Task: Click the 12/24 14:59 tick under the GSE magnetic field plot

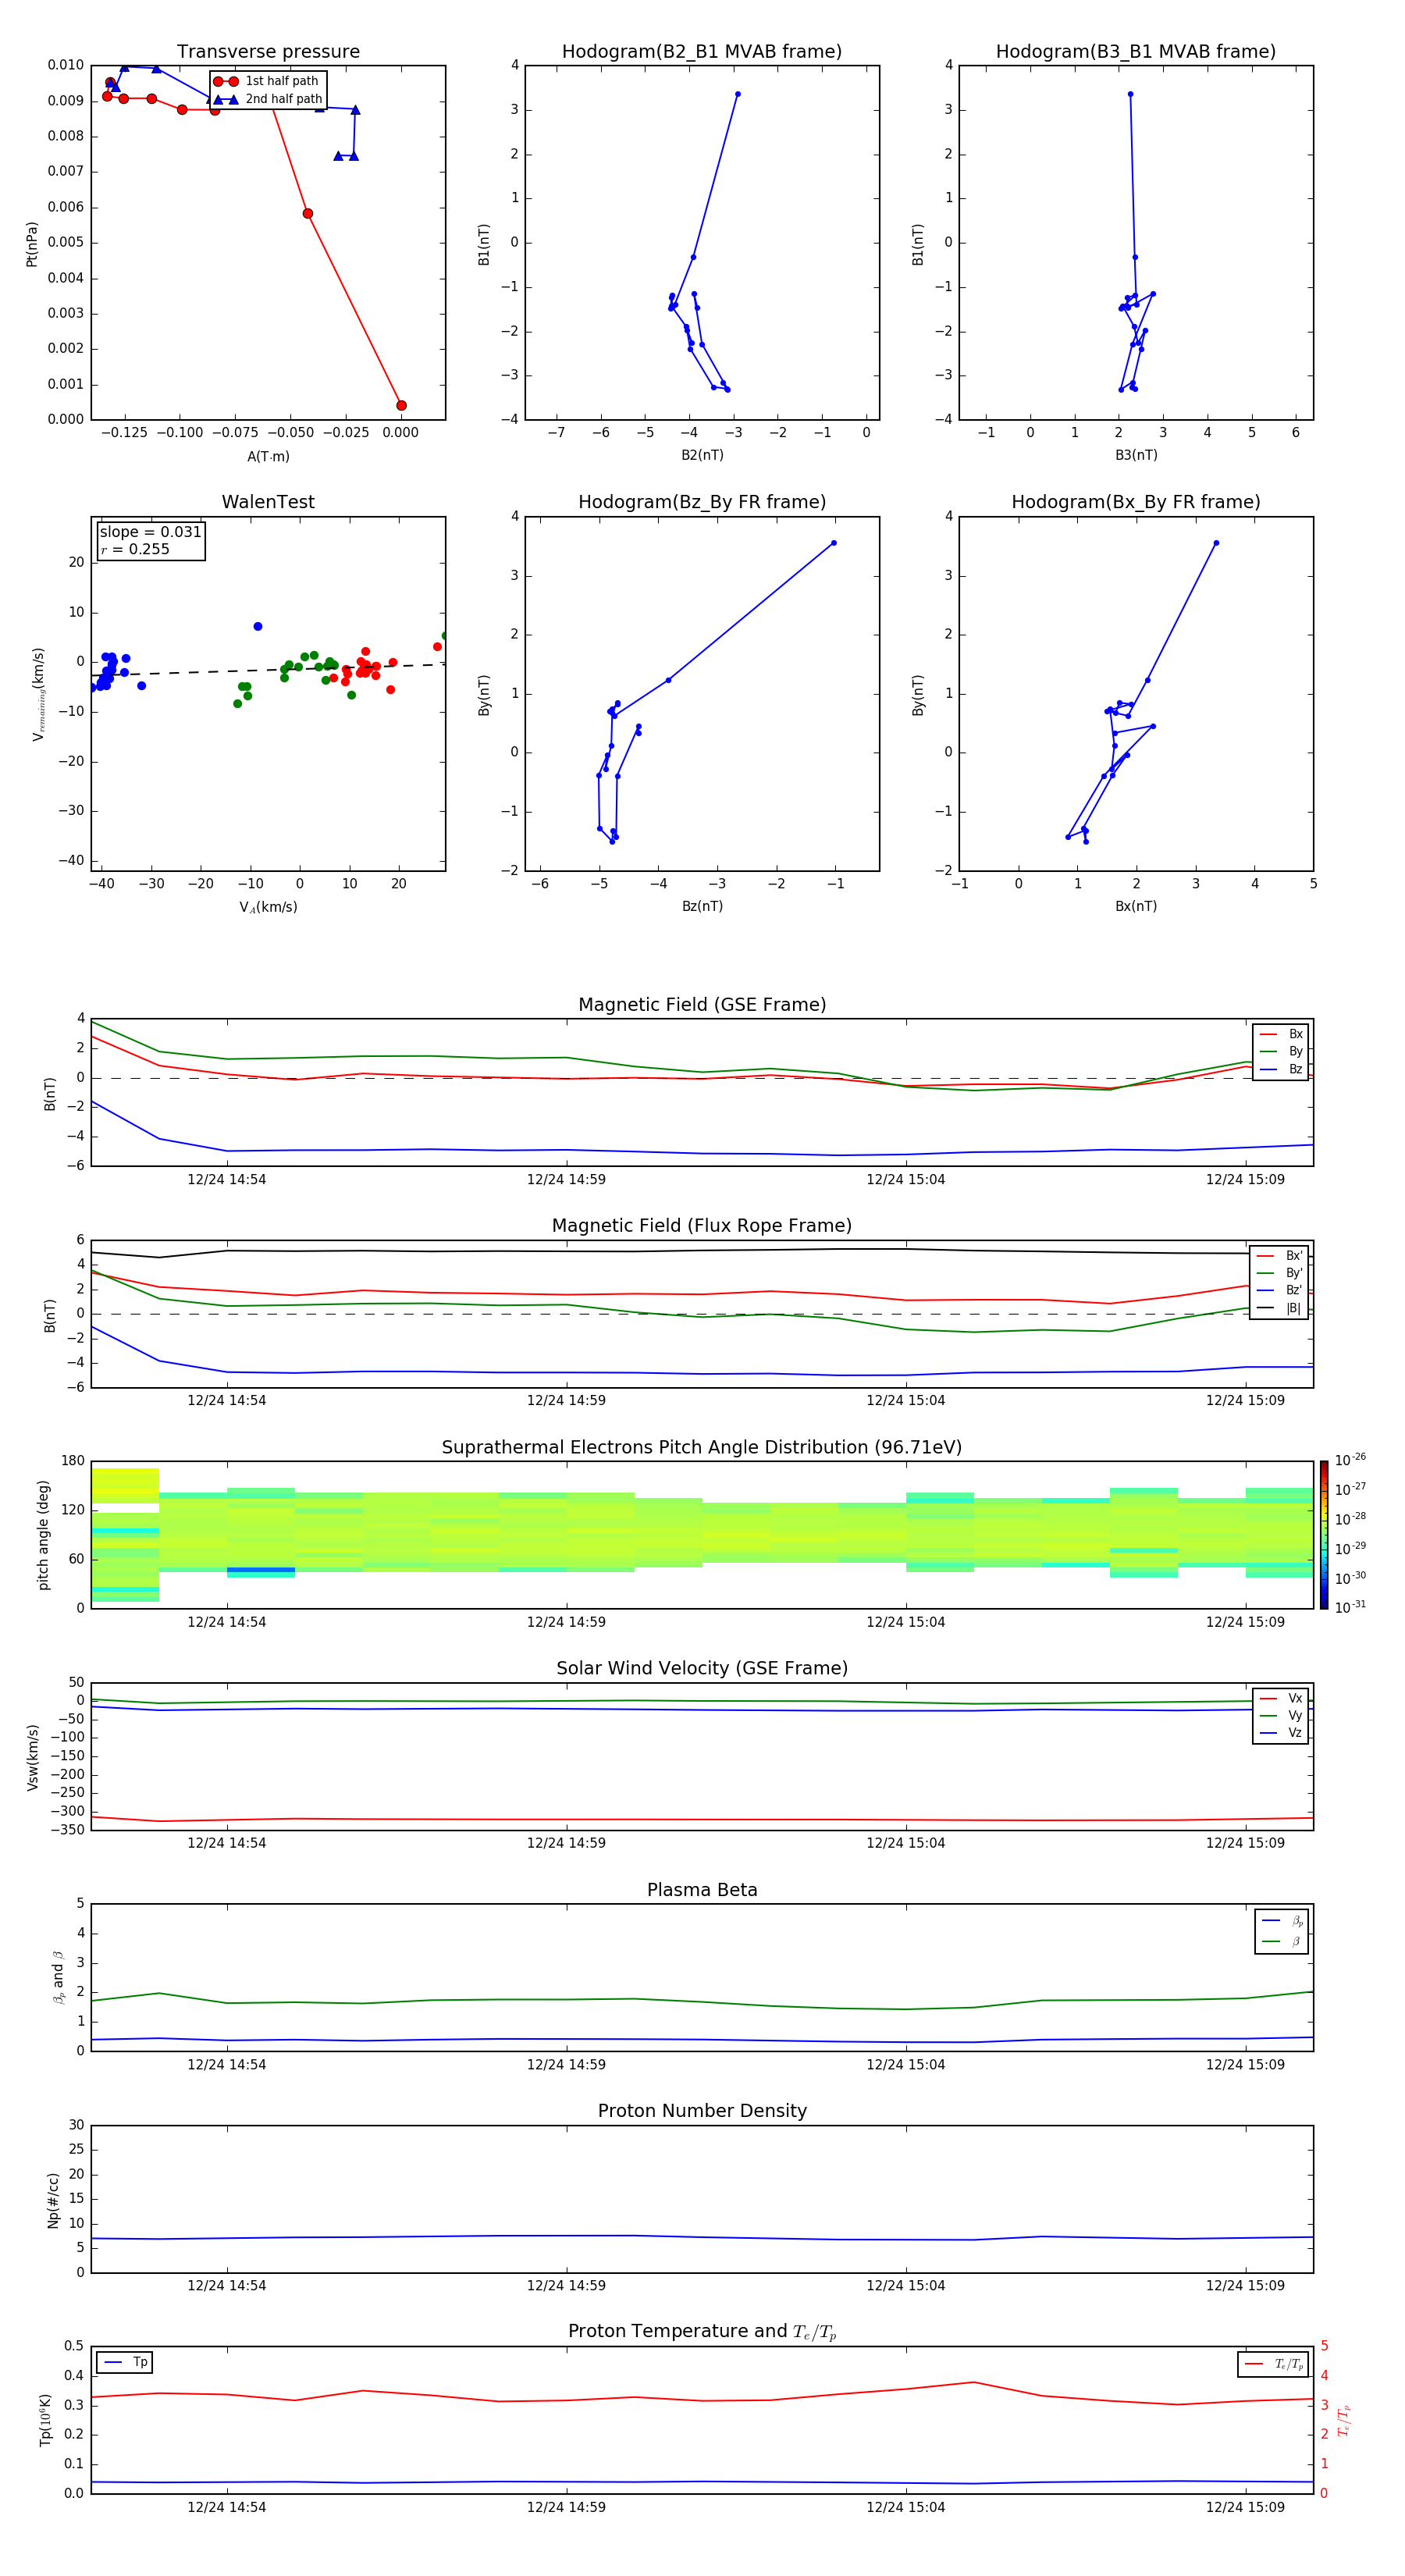Action: click(x=566, y=1180)
